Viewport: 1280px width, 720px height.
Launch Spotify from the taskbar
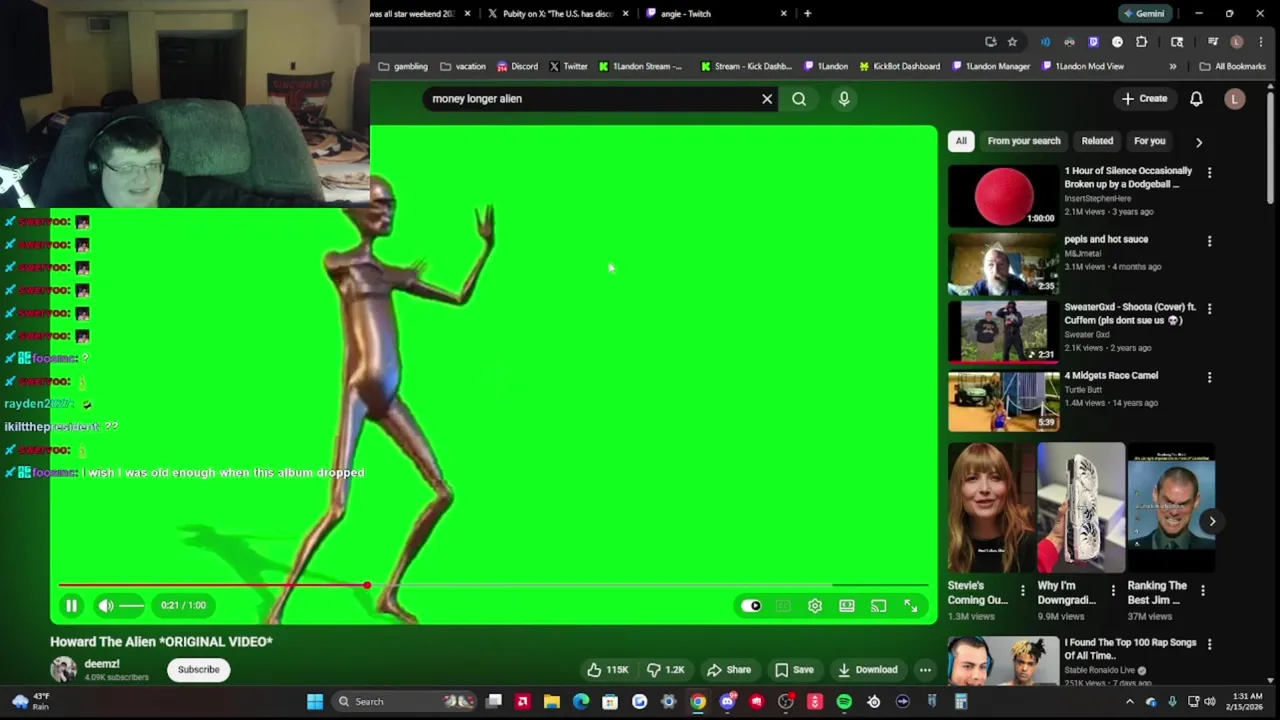pos(844,702)
